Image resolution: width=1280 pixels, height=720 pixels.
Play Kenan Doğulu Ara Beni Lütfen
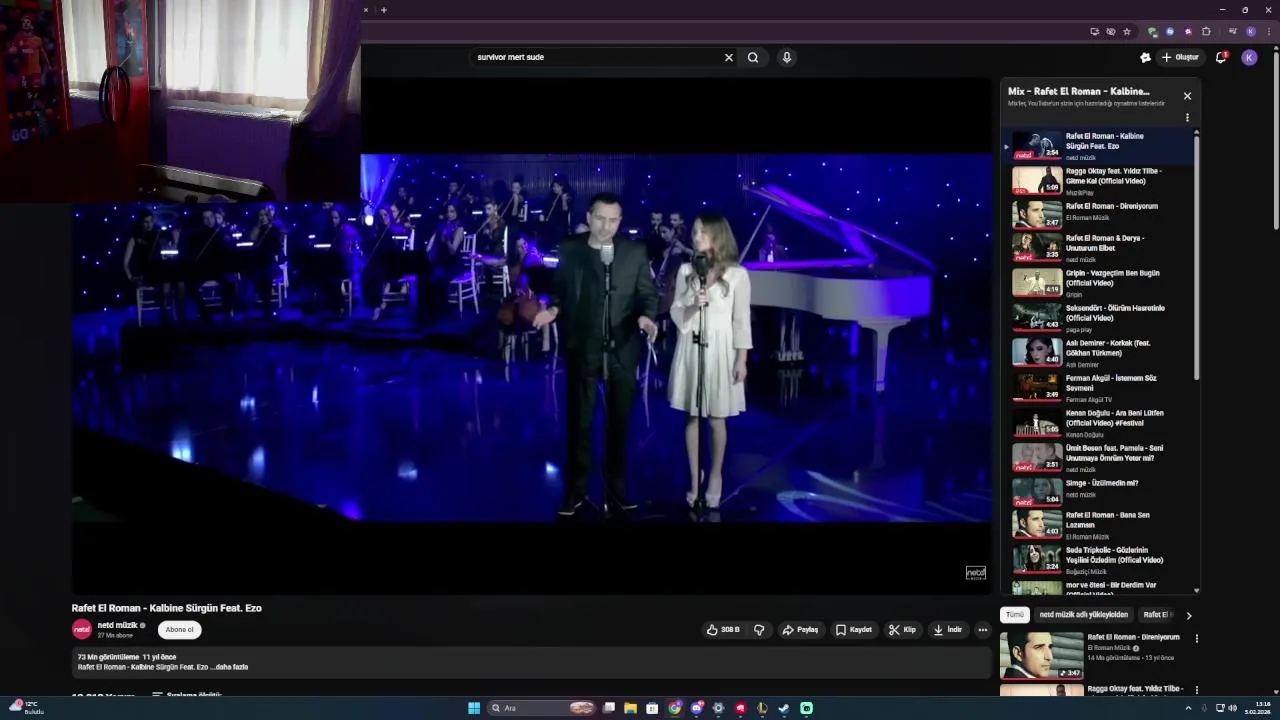click(x=1100, y=423)
